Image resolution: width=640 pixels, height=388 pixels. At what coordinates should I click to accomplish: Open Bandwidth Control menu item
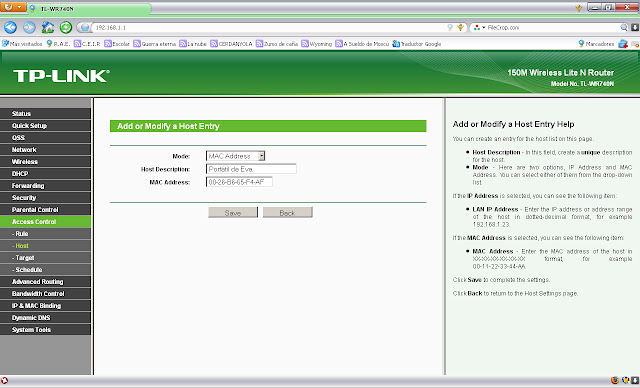tap(45, 294)
